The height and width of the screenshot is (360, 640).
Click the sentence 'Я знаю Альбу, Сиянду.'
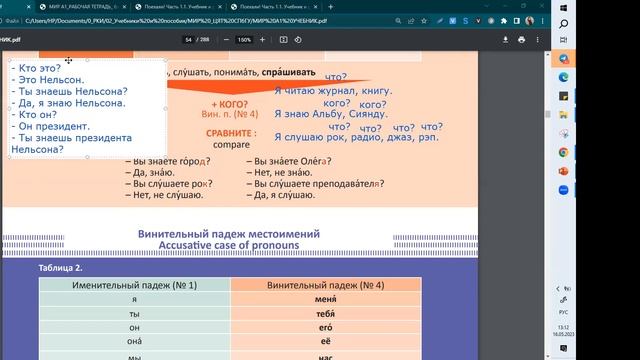(331, 114)
